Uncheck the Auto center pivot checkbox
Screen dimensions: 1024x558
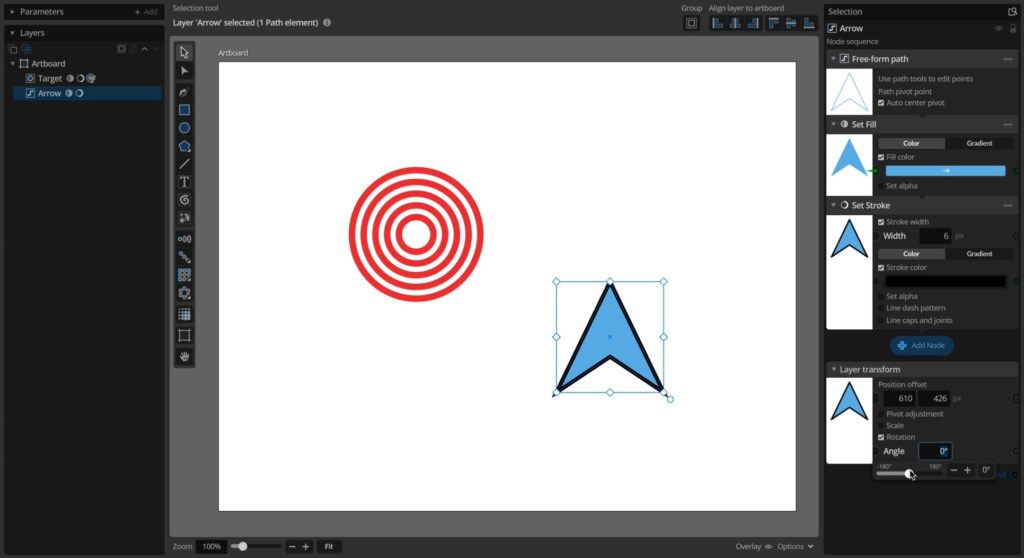pos(881,103)
